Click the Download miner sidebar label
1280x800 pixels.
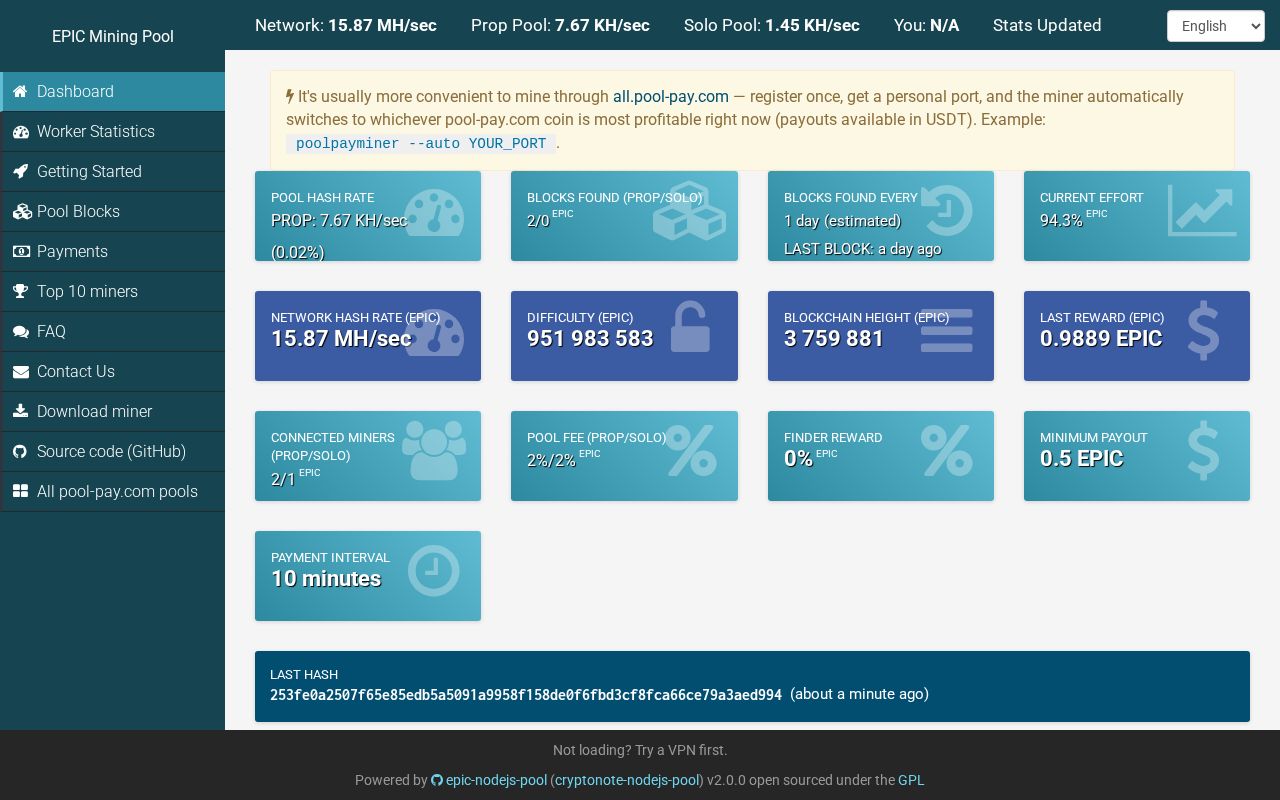click(x=95, y=412)
